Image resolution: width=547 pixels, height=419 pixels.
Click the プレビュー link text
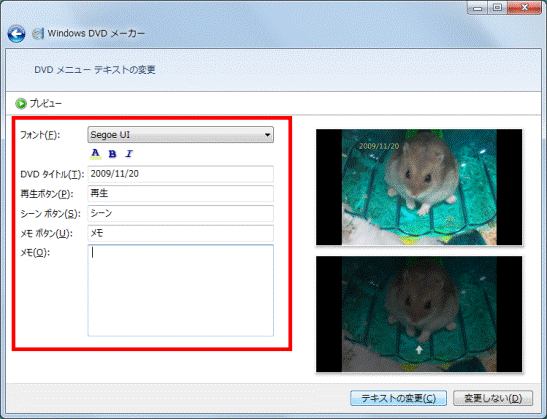coord(46,104)
